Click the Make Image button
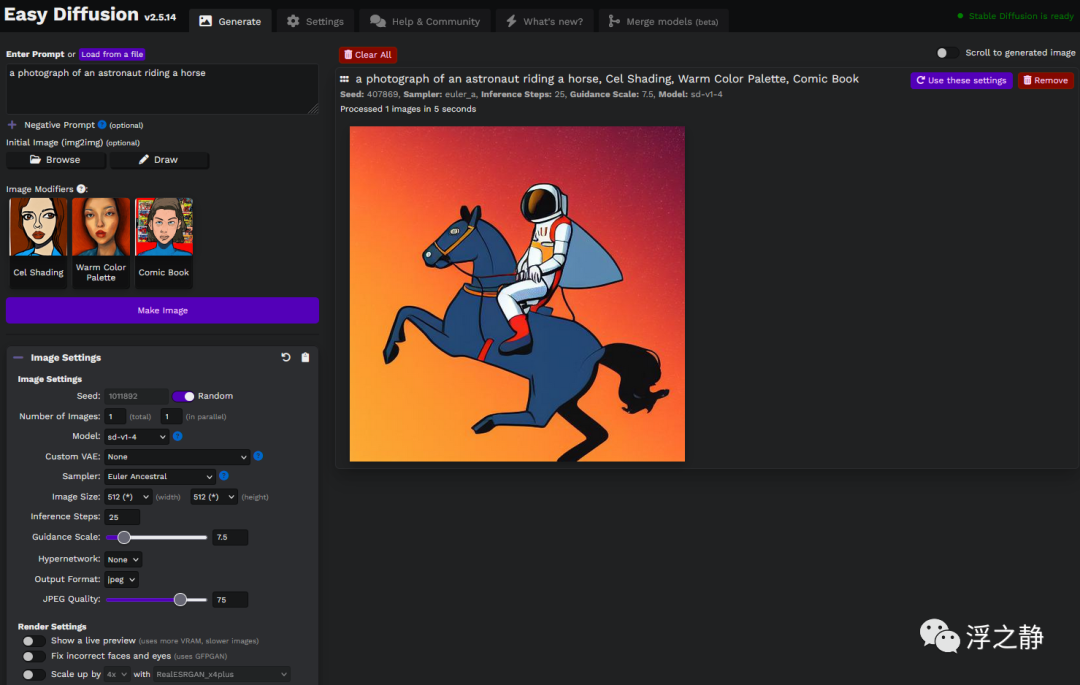The width and height of the screenshot is (1080, 685). point(163,310)
